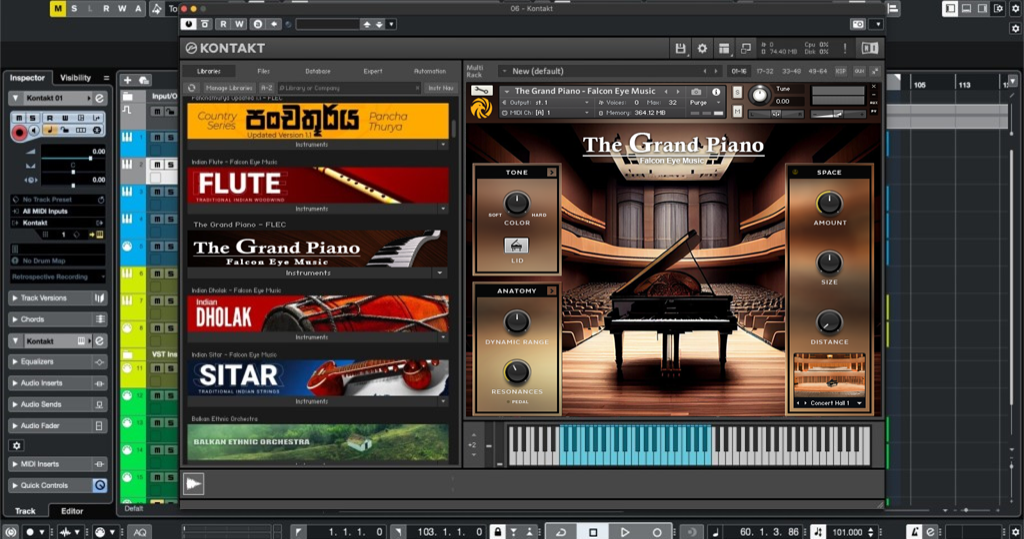This screenshot has width=1024, height=539.
Task: Switch to the Visibility tab
Action: [x=75, y=78]
